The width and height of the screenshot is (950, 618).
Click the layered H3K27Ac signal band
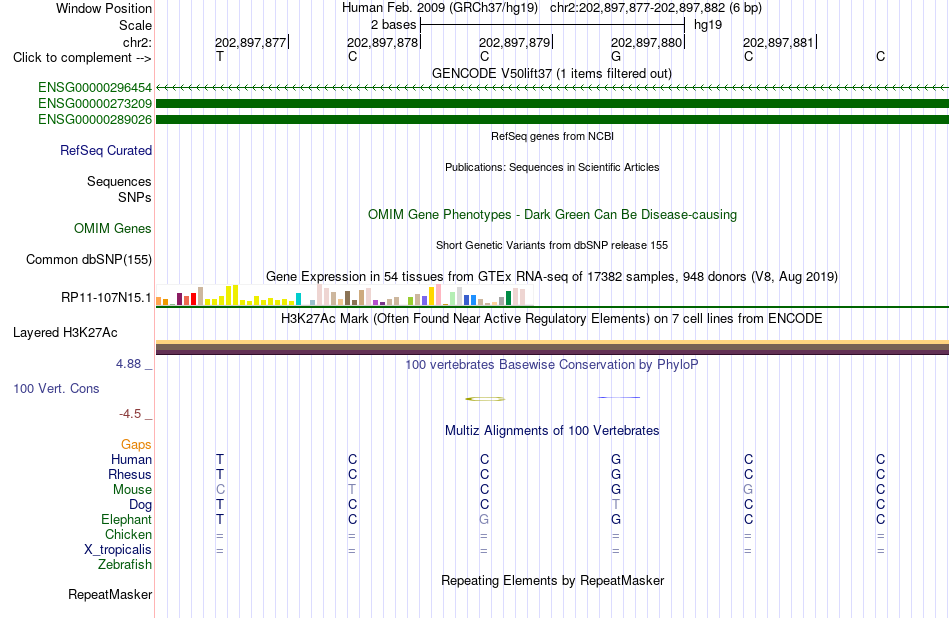(x=552, y=348)
